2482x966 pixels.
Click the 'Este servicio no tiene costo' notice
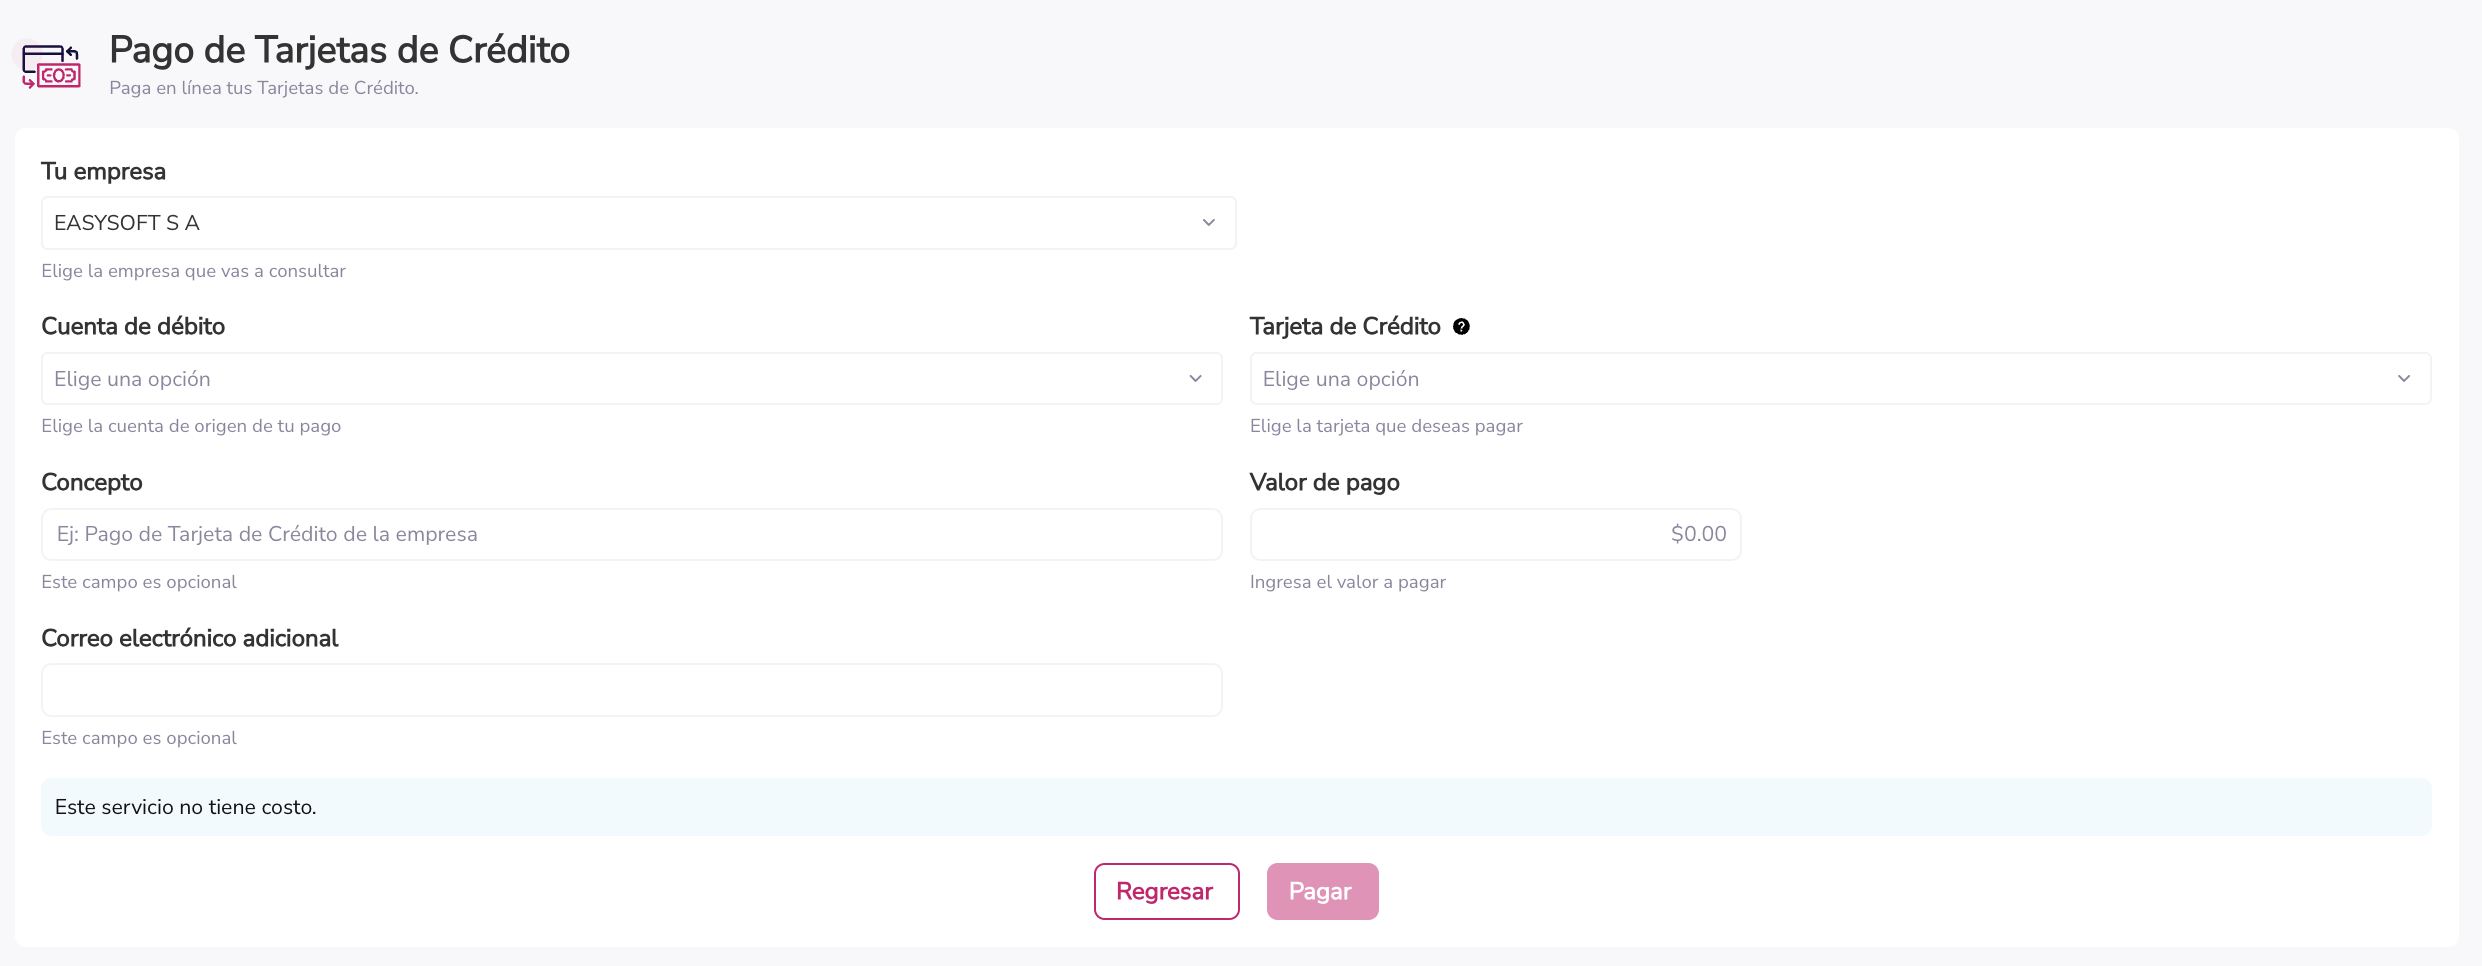185,807
